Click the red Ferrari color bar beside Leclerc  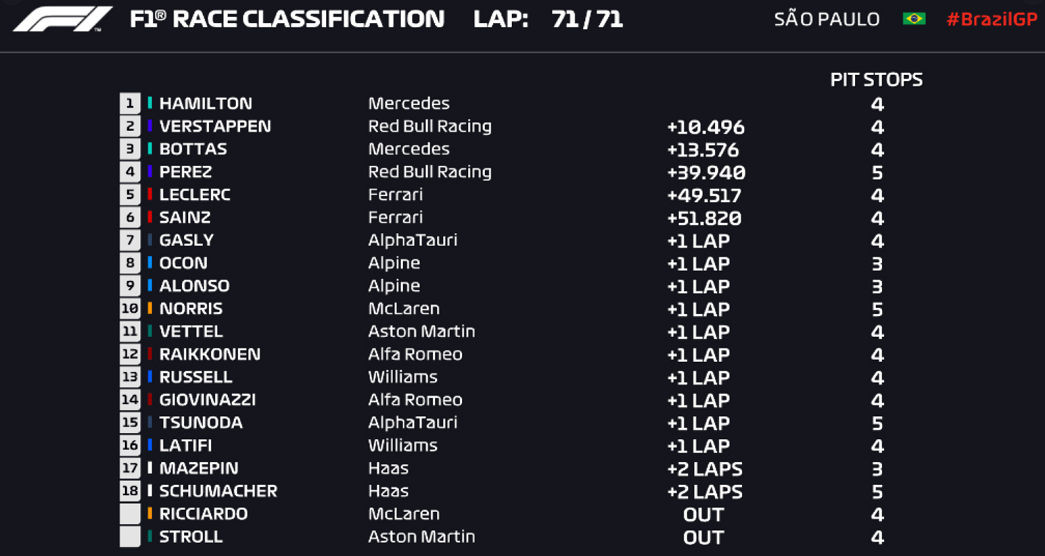coord(150,195)
